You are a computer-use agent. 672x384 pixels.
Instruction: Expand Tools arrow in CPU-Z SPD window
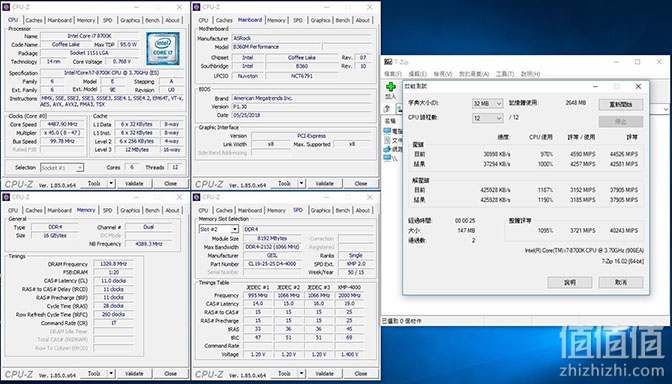(301, 374)
